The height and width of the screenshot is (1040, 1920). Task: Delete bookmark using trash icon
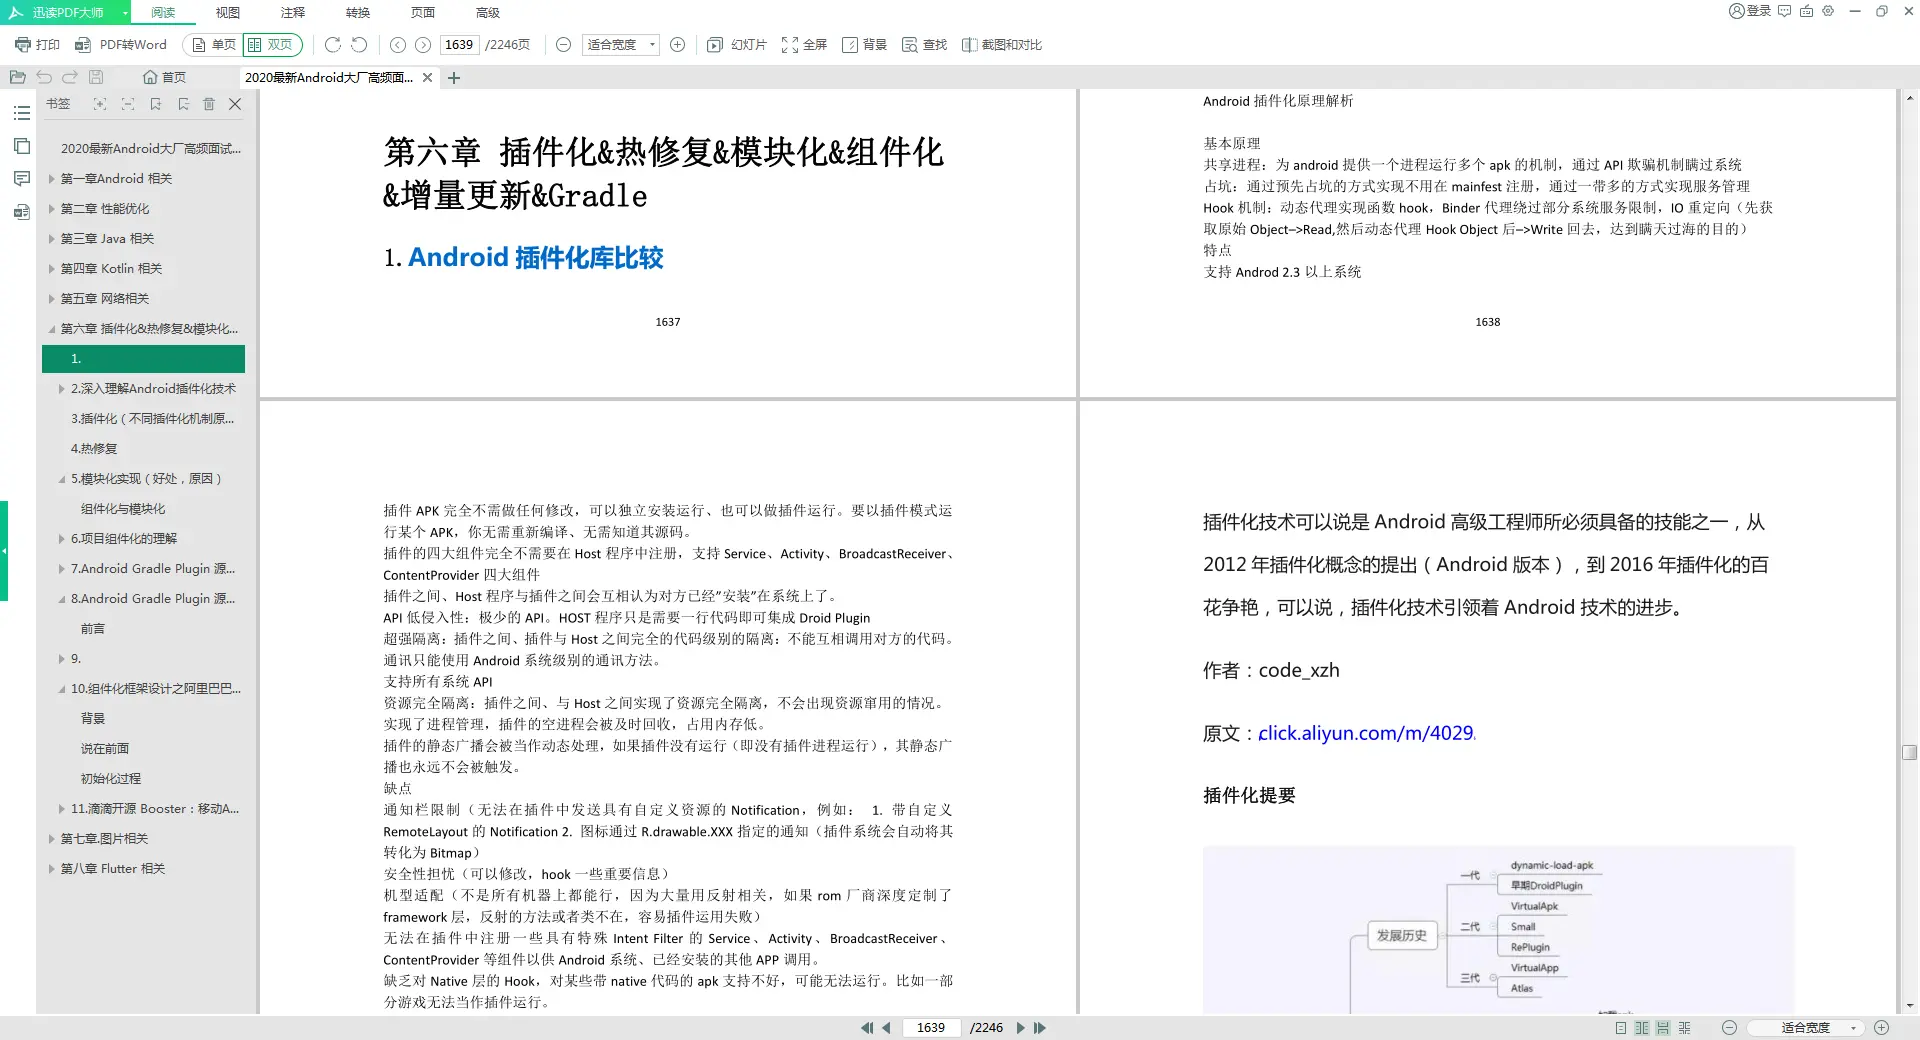[209, 104]
